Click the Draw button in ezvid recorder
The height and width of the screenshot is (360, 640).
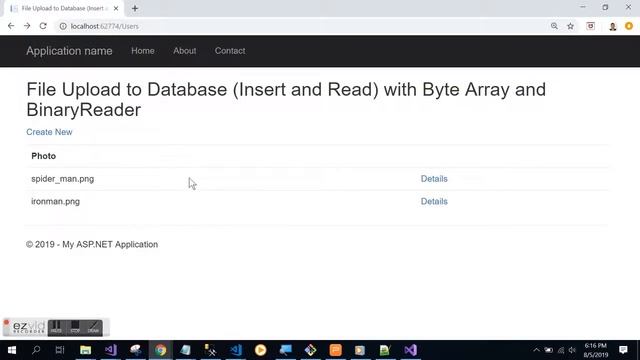(93, 327)
